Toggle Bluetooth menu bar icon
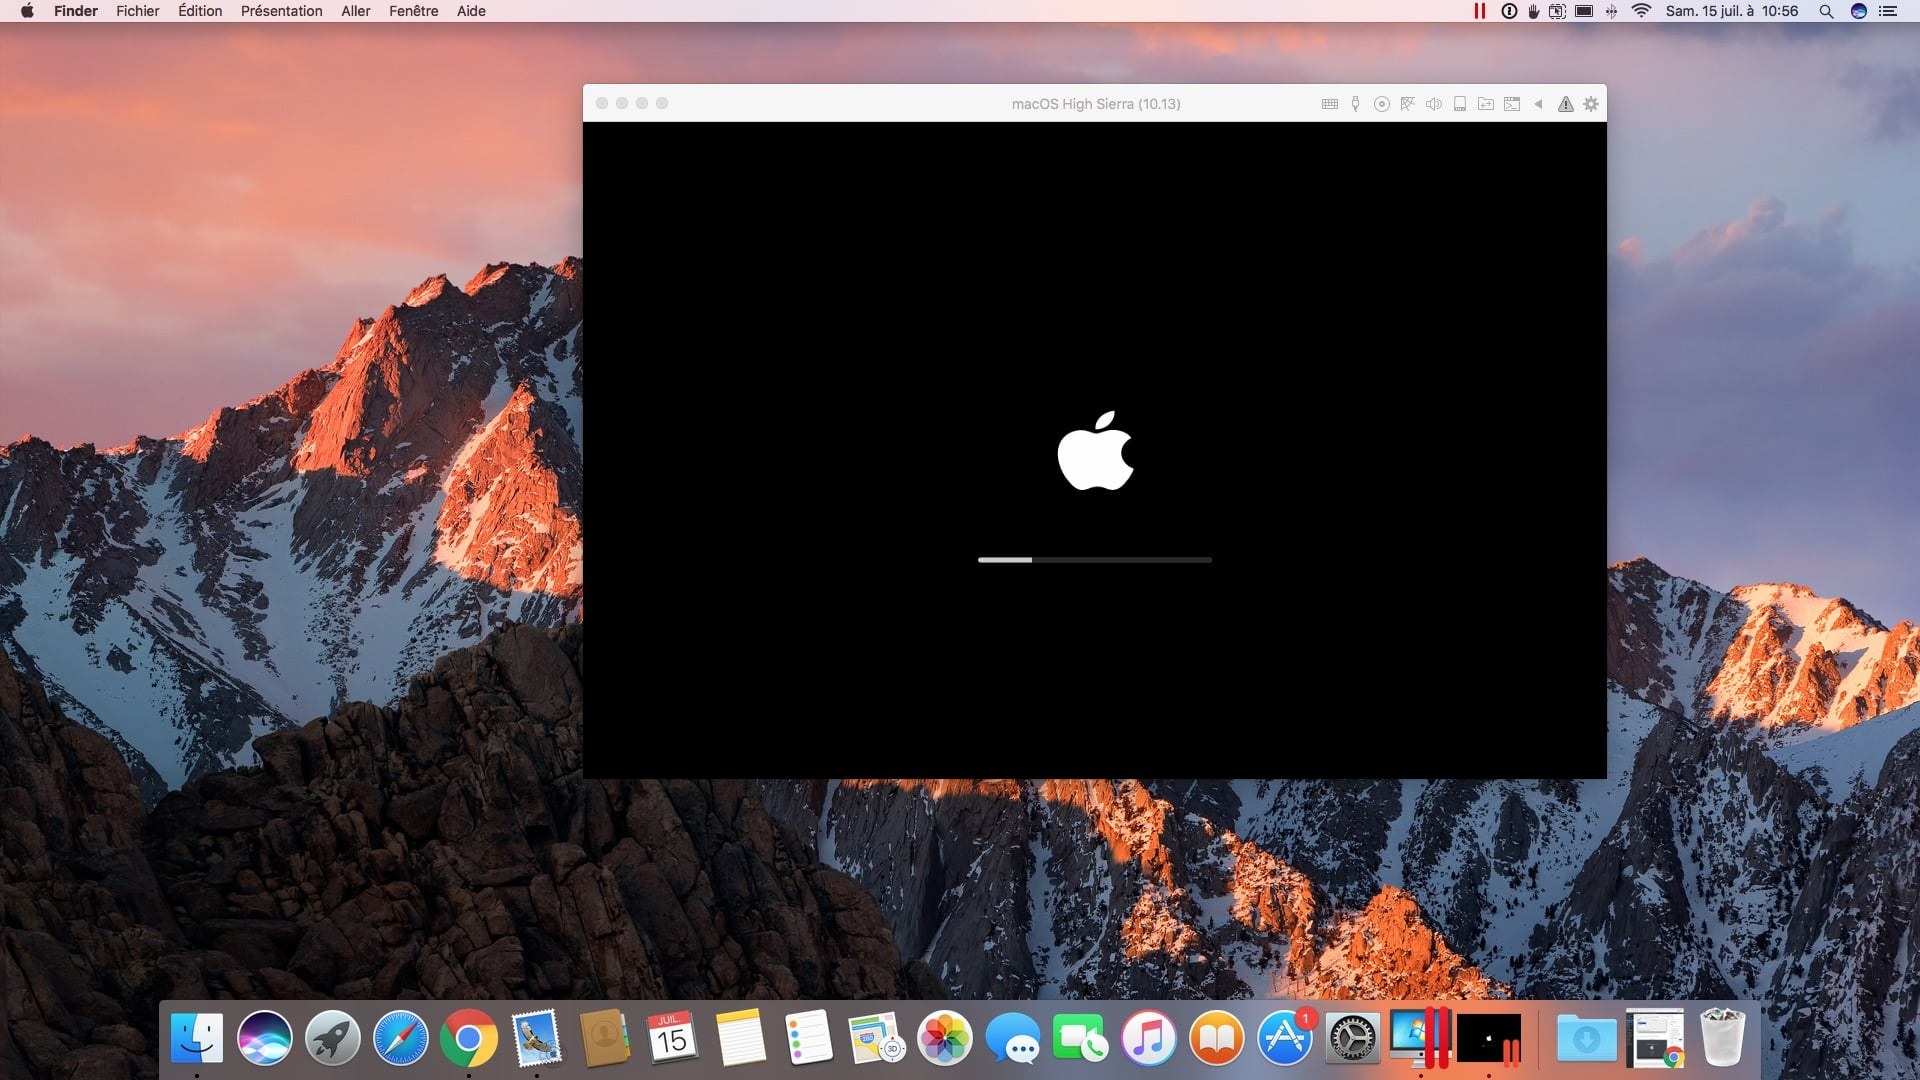Screen dimensions: 1920x1080 [1611, 11]
